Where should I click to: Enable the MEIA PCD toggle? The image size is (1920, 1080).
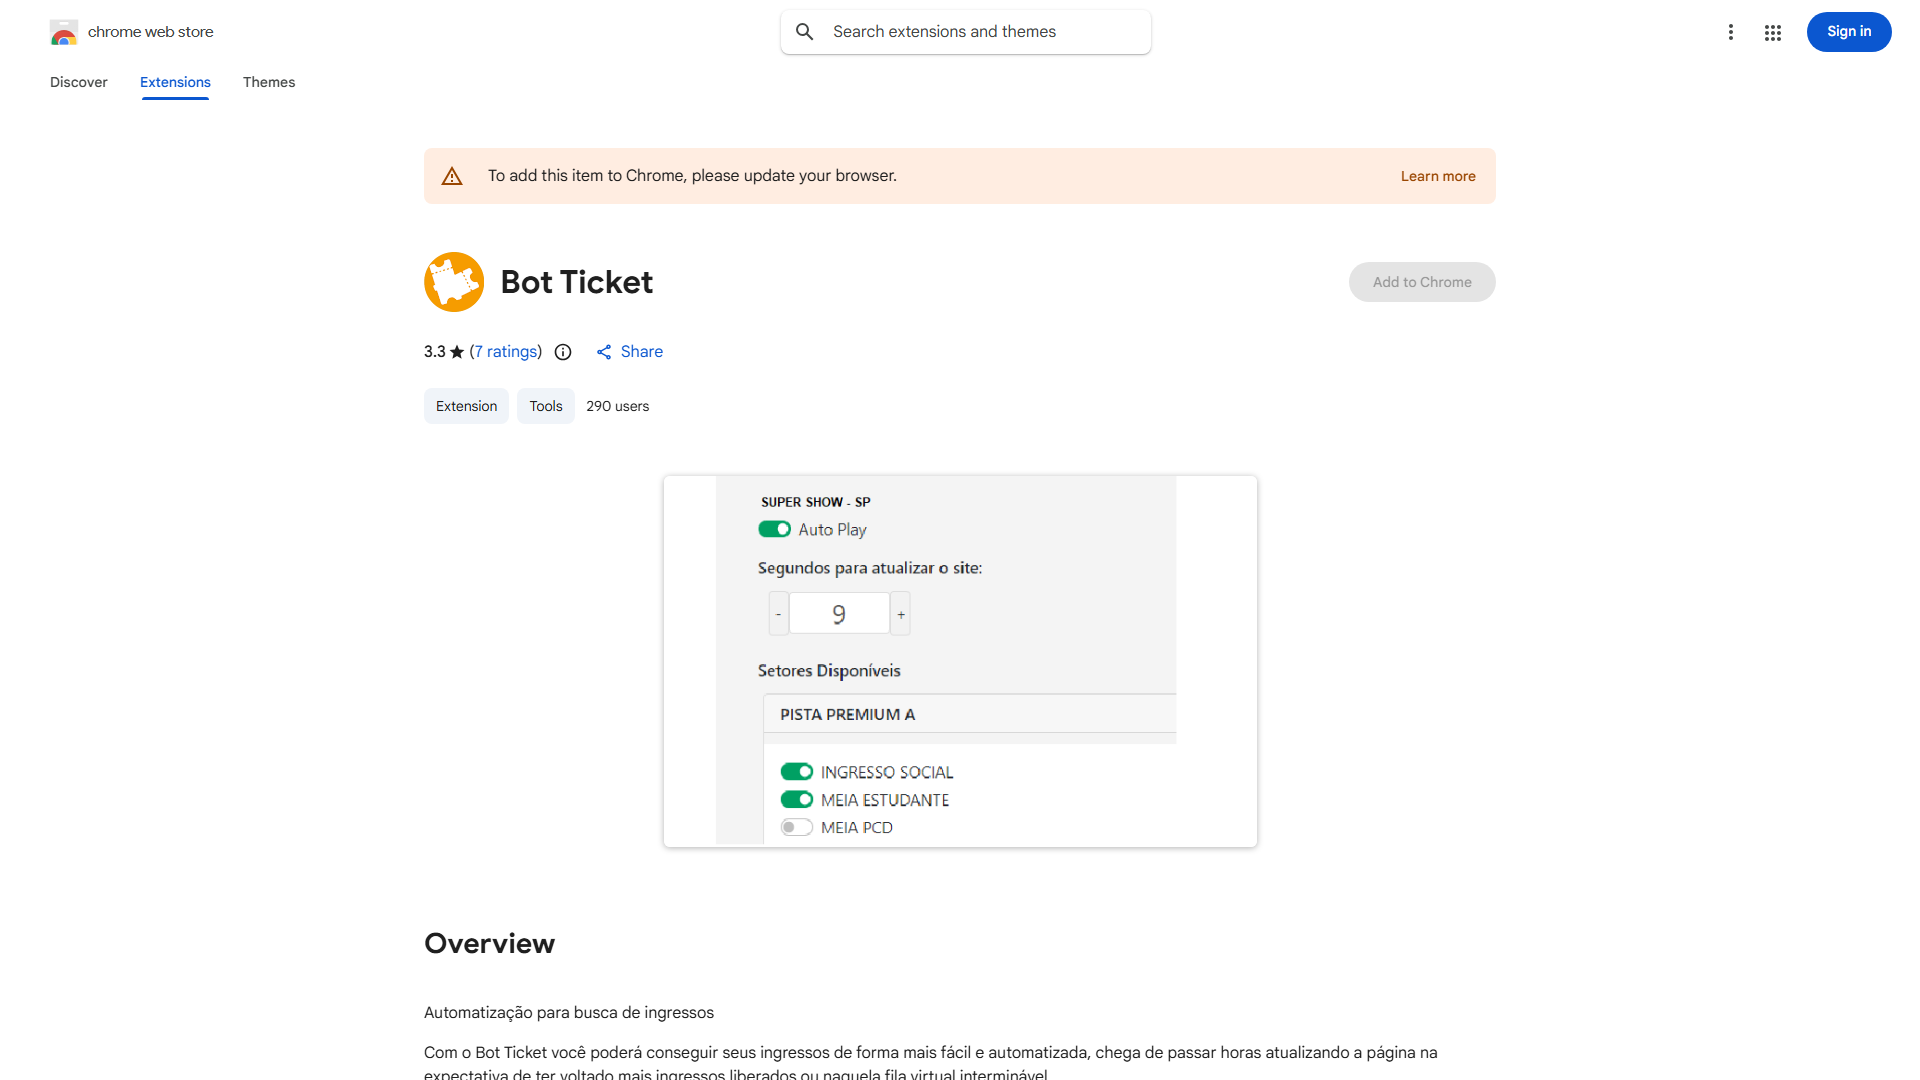[796, 827]
